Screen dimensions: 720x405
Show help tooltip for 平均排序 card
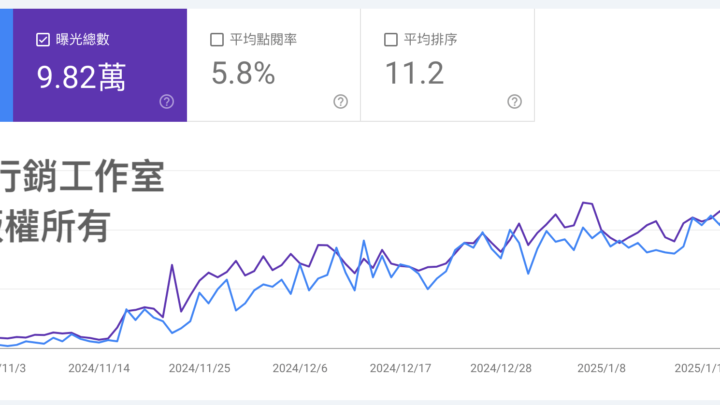(514, 101)
